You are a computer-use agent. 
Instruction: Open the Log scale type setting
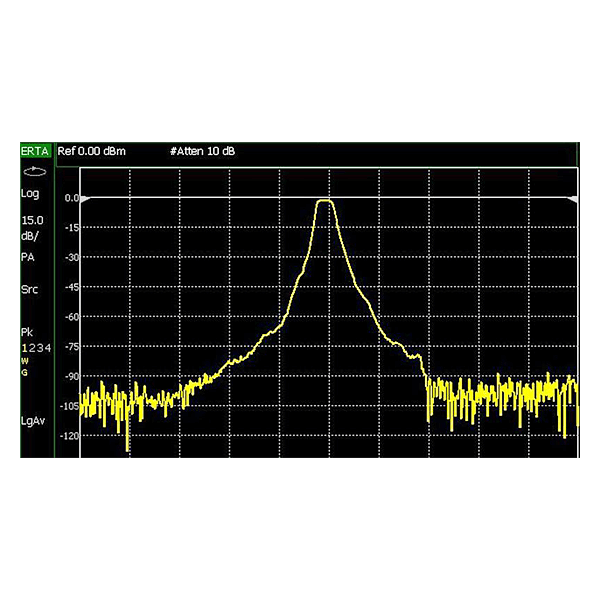(x=30, y=194)
